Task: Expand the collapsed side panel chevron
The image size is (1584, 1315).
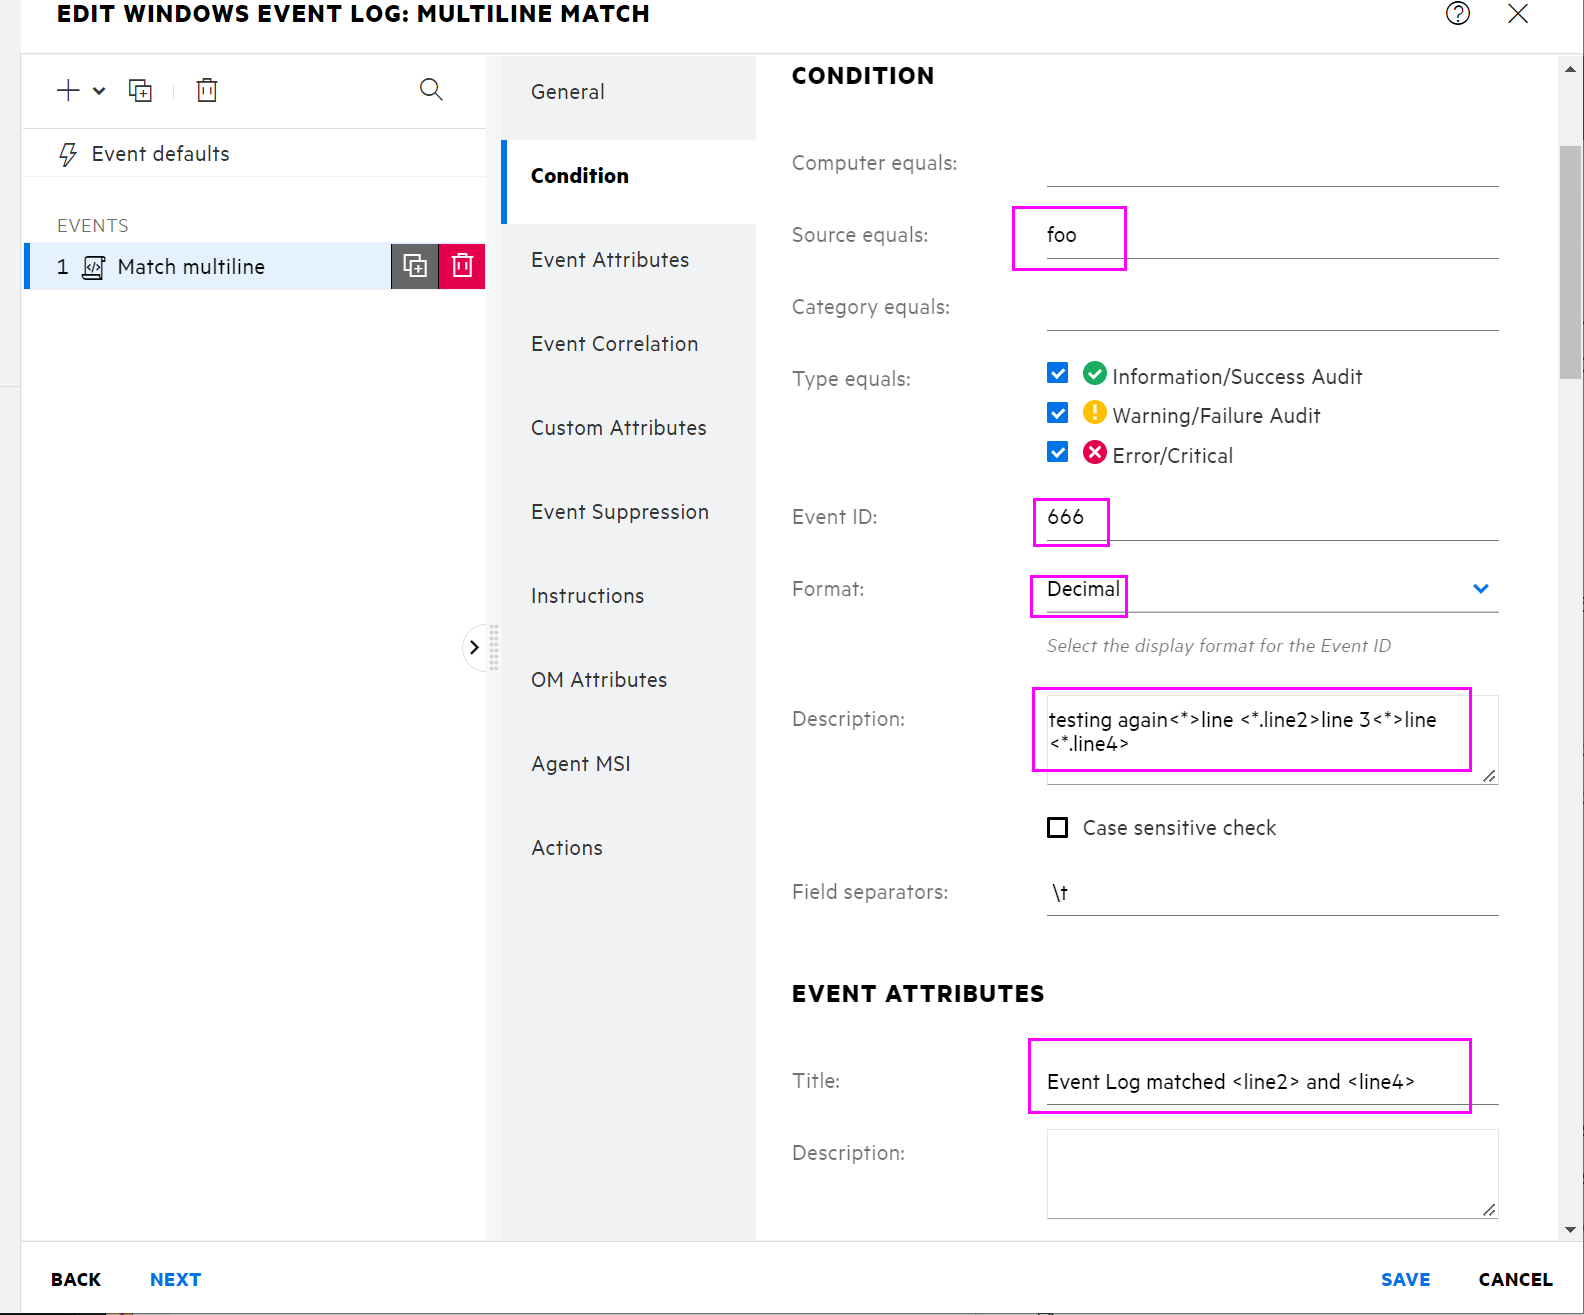Action: 474,648
